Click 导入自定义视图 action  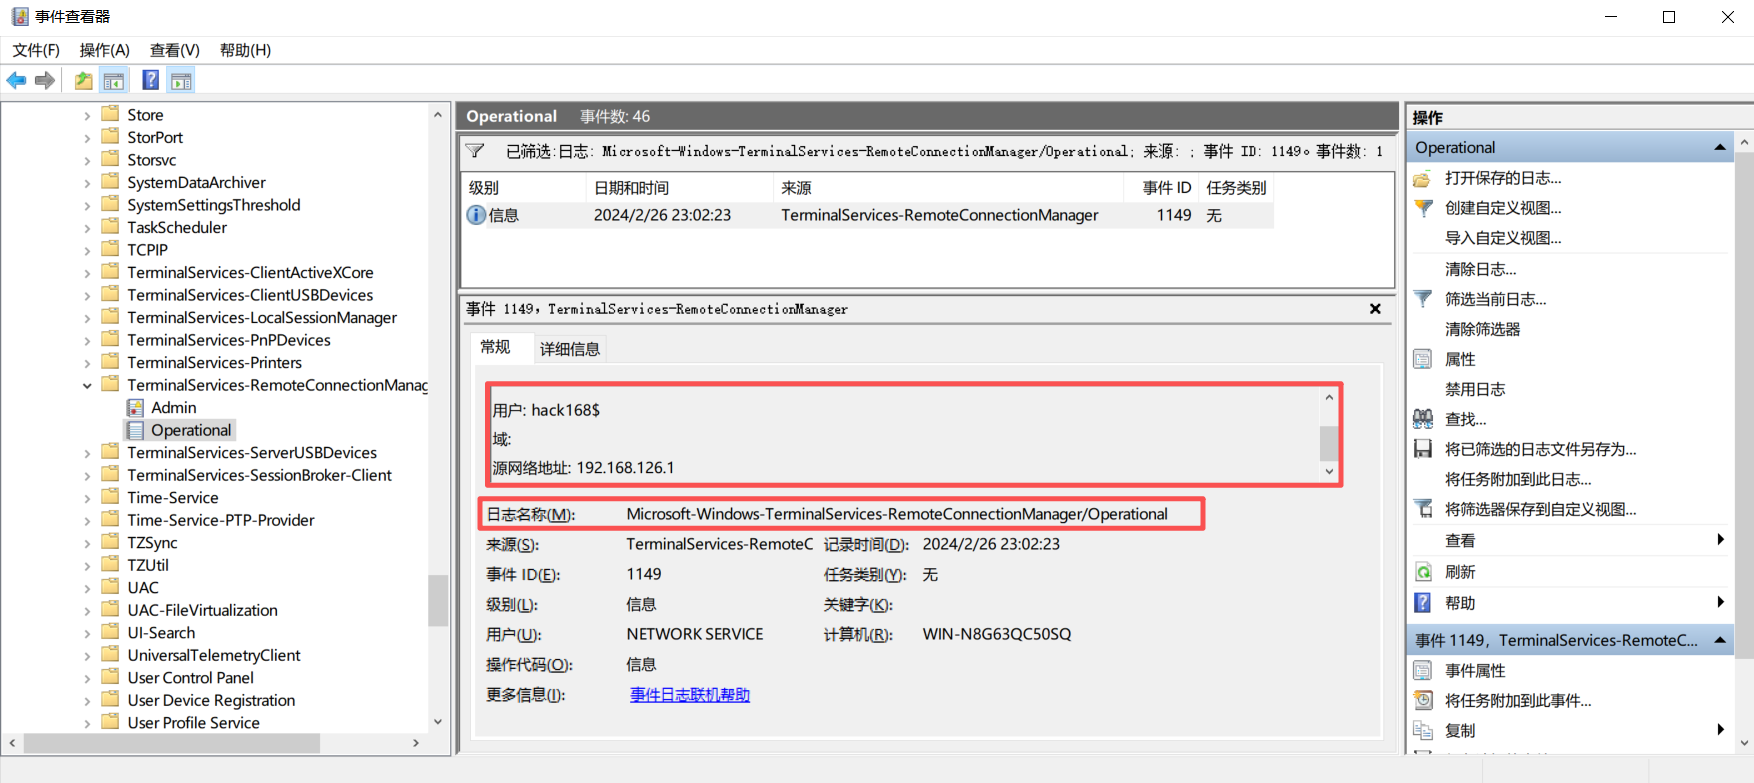click(x=1503, y=238)
